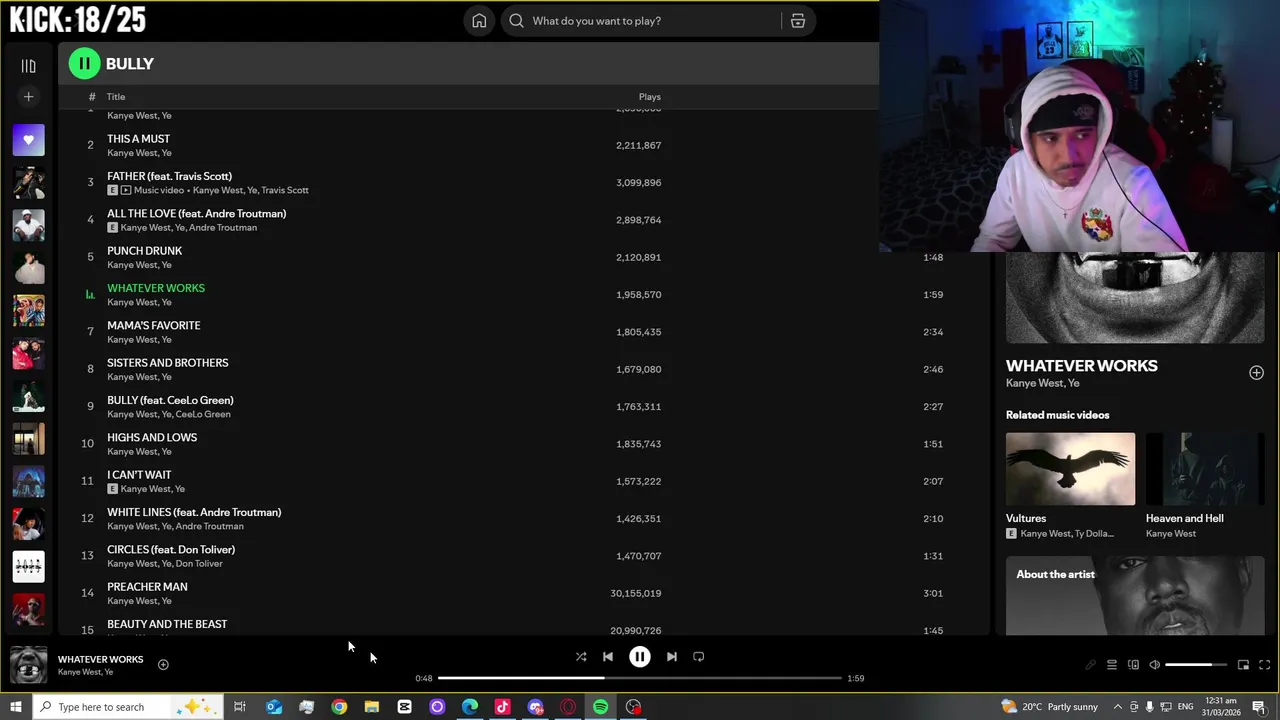This screenshot has width=1280, height=720.
Task: Enter full screen mode
Action: click(1264, 665)
